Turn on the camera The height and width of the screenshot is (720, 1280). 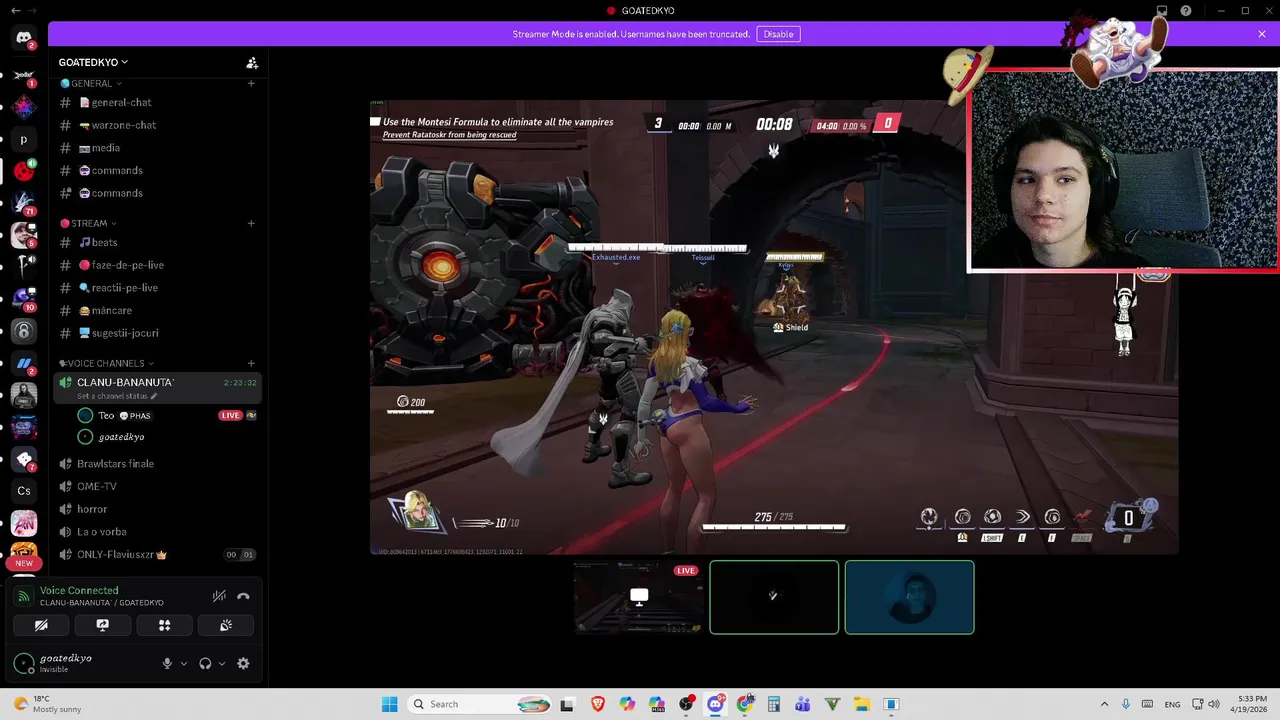41,625
